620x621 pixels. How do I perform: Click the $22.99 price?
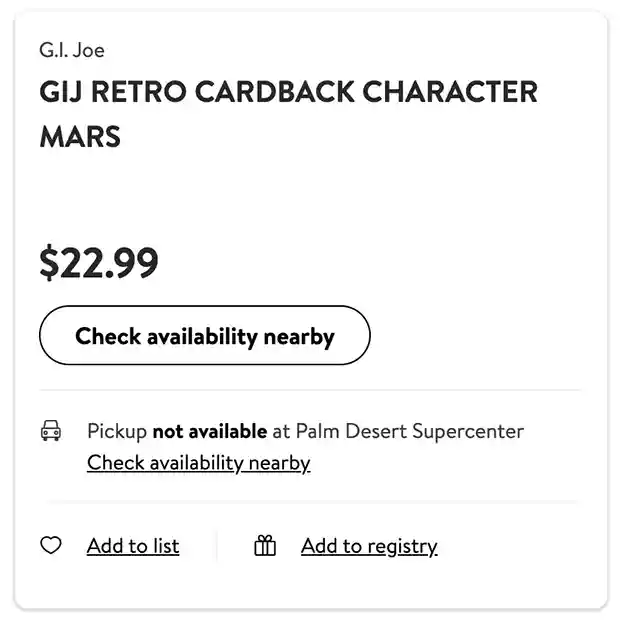point(99,263)
